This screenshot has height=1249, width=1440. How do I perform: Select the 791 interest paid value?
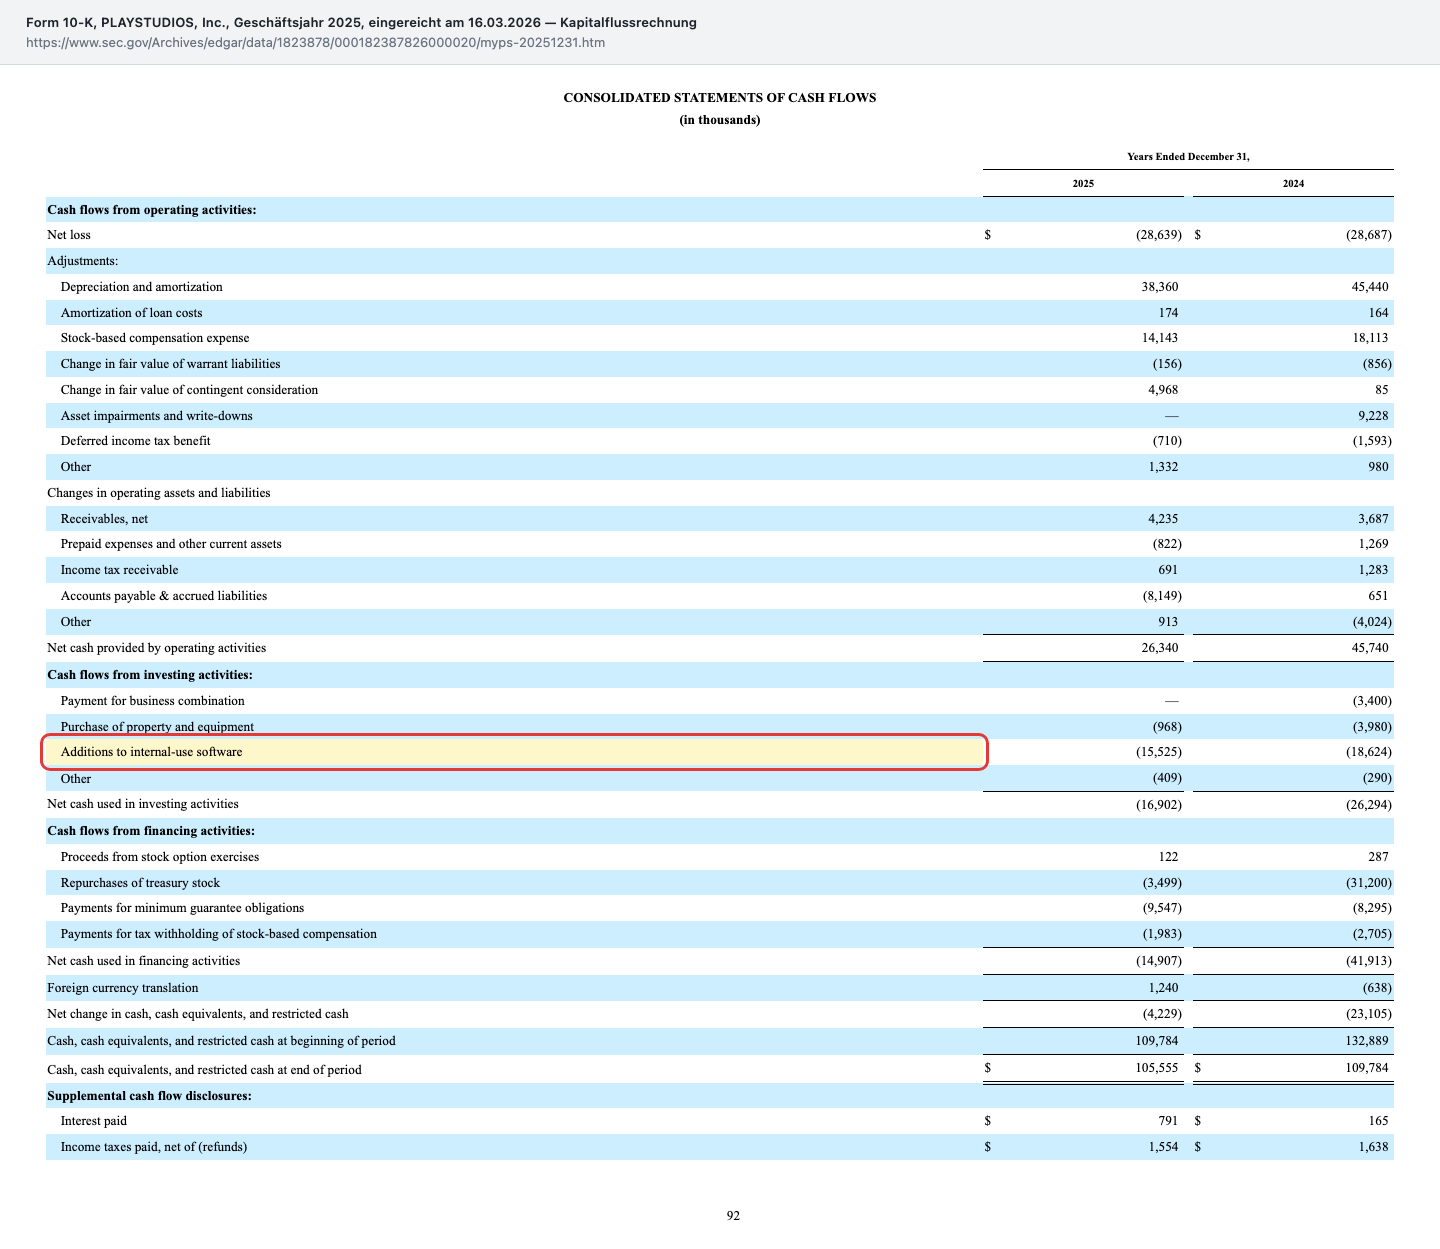coord(1168,1121)
